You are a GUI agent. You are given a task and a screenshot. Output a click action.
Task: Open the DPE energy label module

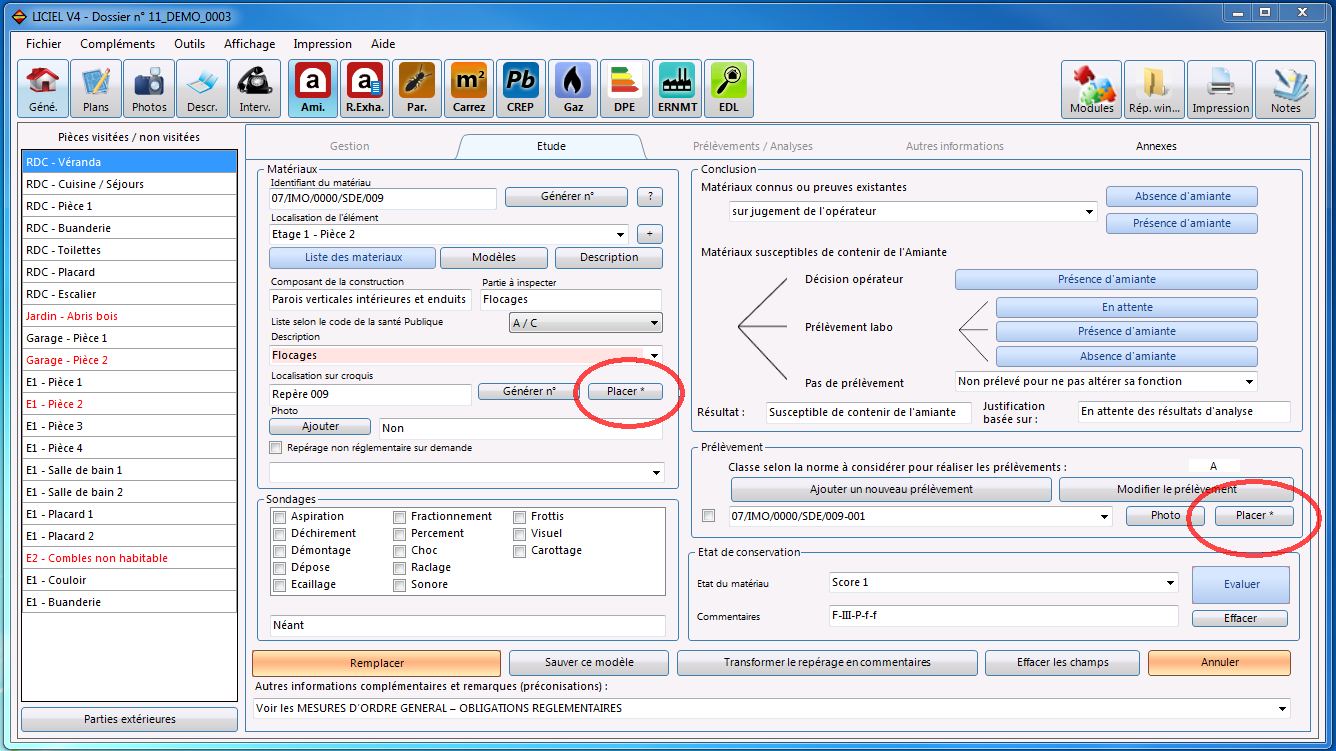(625, 89)
